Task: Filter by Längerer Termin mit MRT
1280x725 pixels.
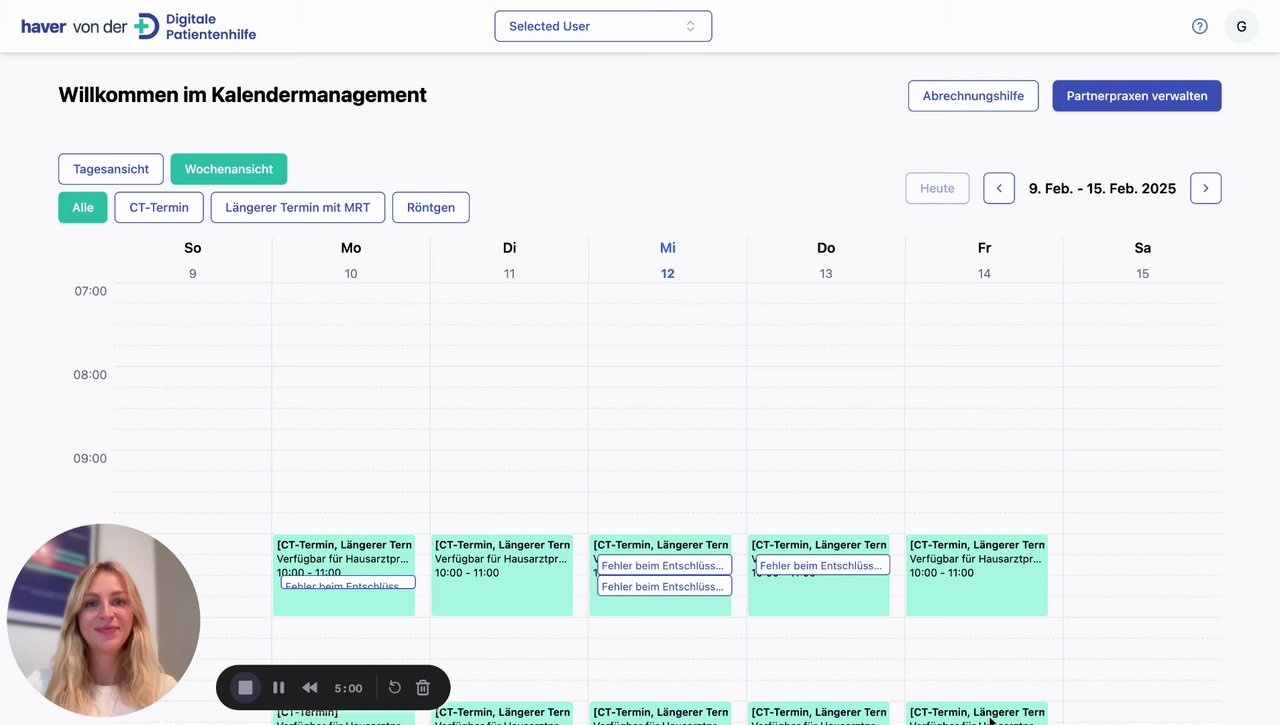Action: pos(298,207)
